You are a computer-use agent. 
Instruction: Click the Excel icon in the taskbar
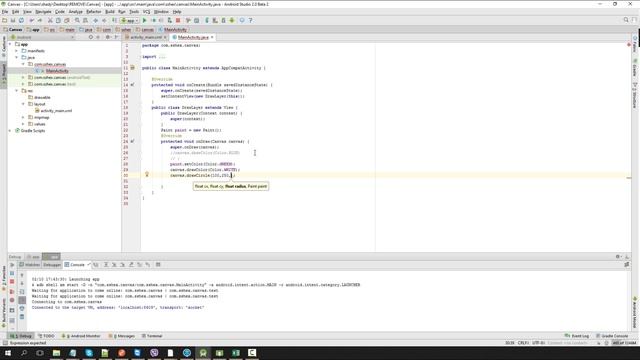236,353
